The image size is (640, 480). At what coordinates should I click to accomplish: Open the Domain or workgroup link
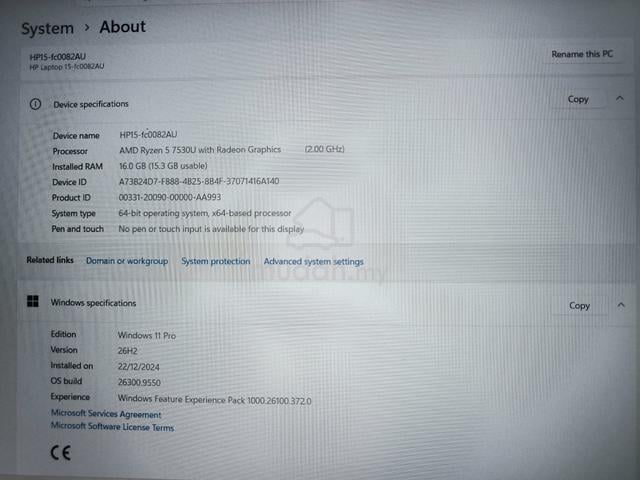pyautogui.click(x=127, y=261)
